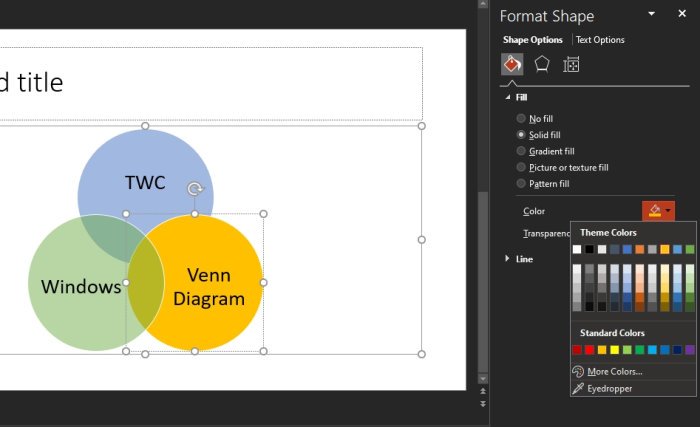Open the Size & Properties tab icon

tap(571, 65)
